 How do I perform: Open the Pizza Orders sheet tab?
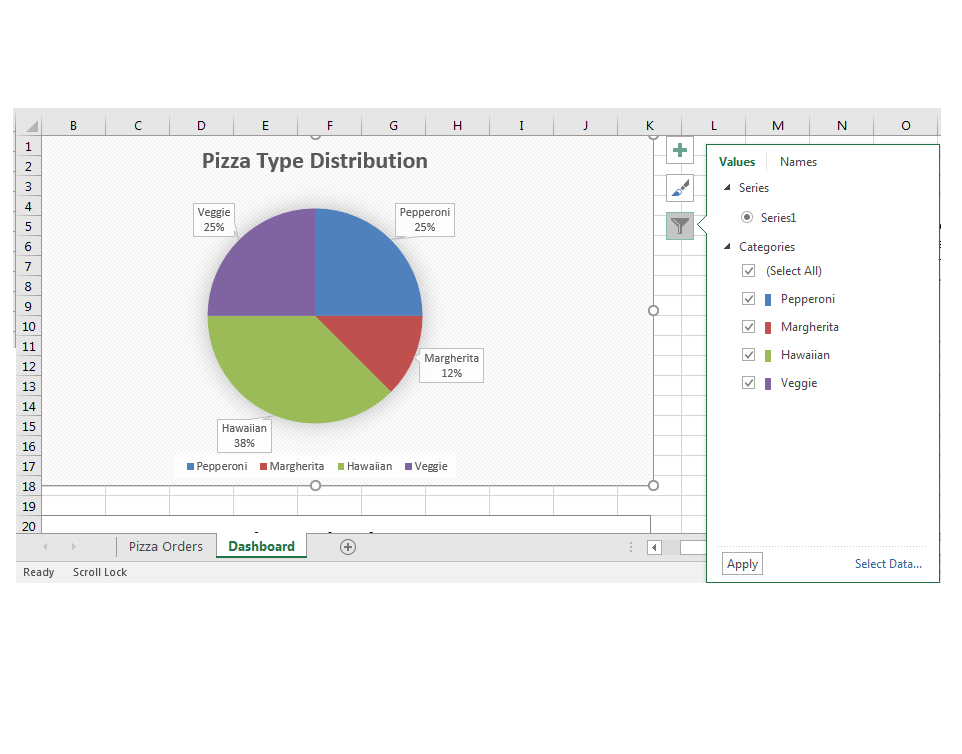[166, 547]
